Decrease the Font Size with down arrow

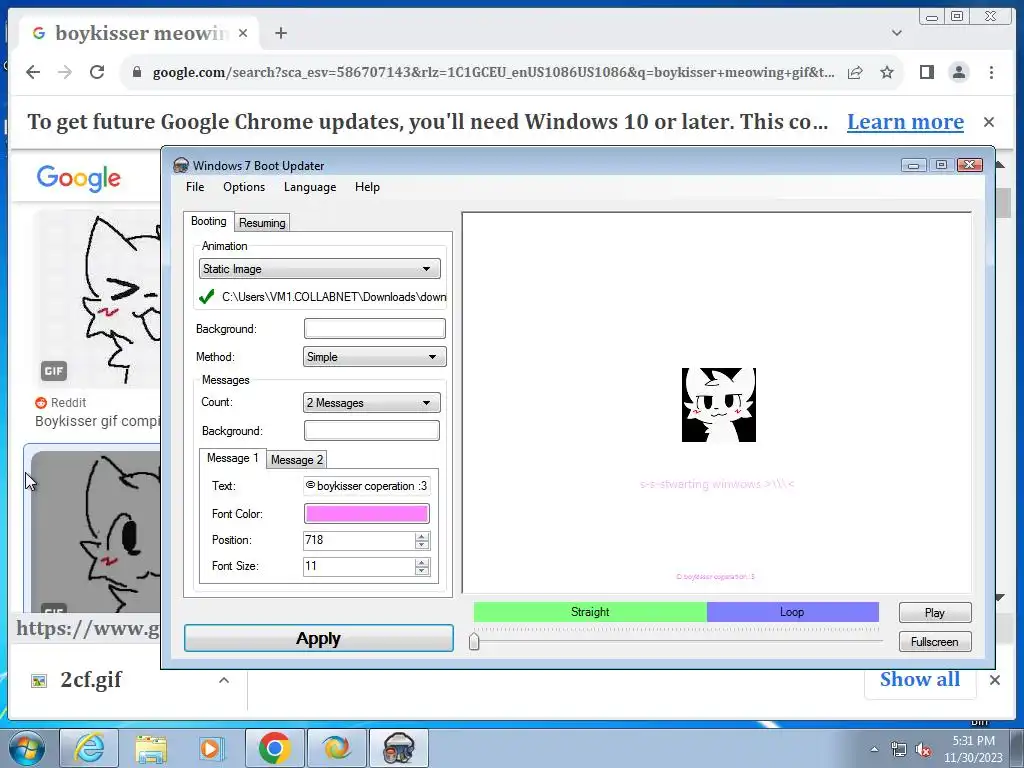coord(422,571)
